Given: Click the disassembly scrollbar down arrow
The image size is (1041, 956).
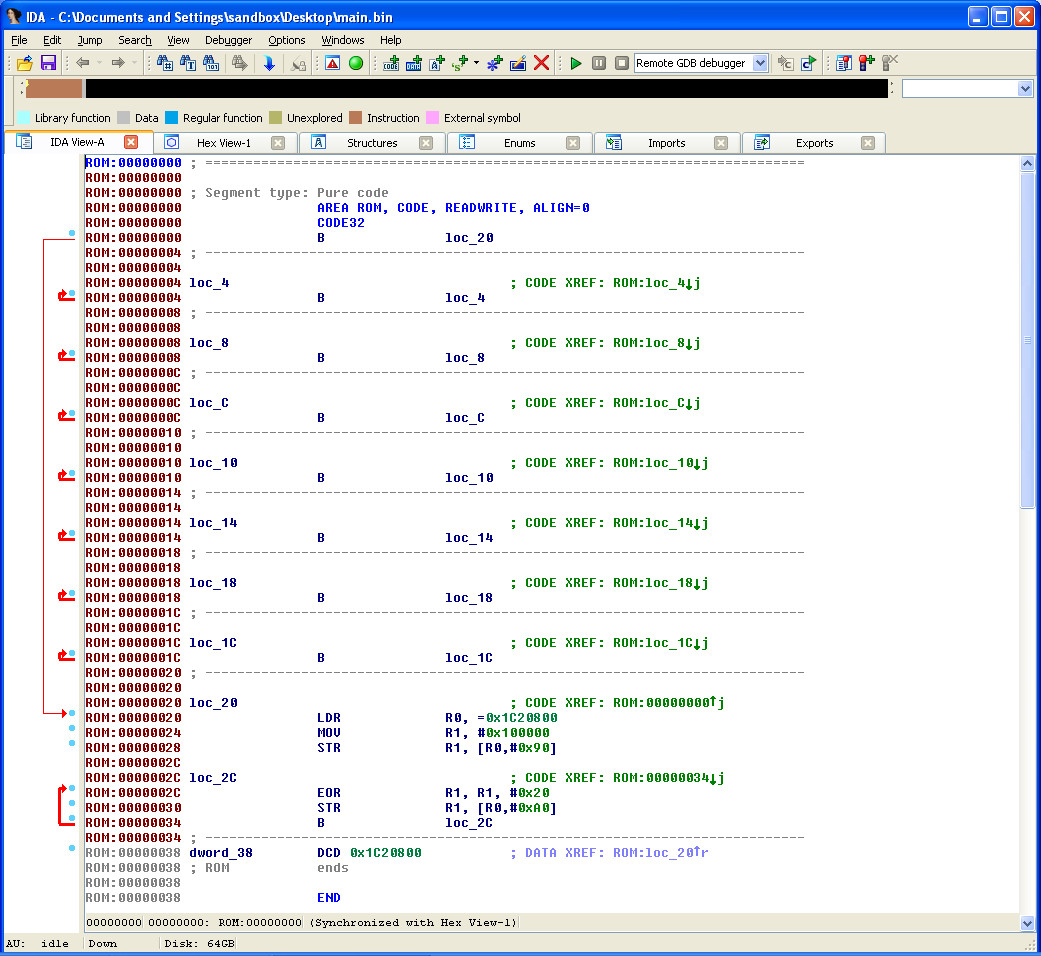Looking at the screenshot, I should 1027,923.
